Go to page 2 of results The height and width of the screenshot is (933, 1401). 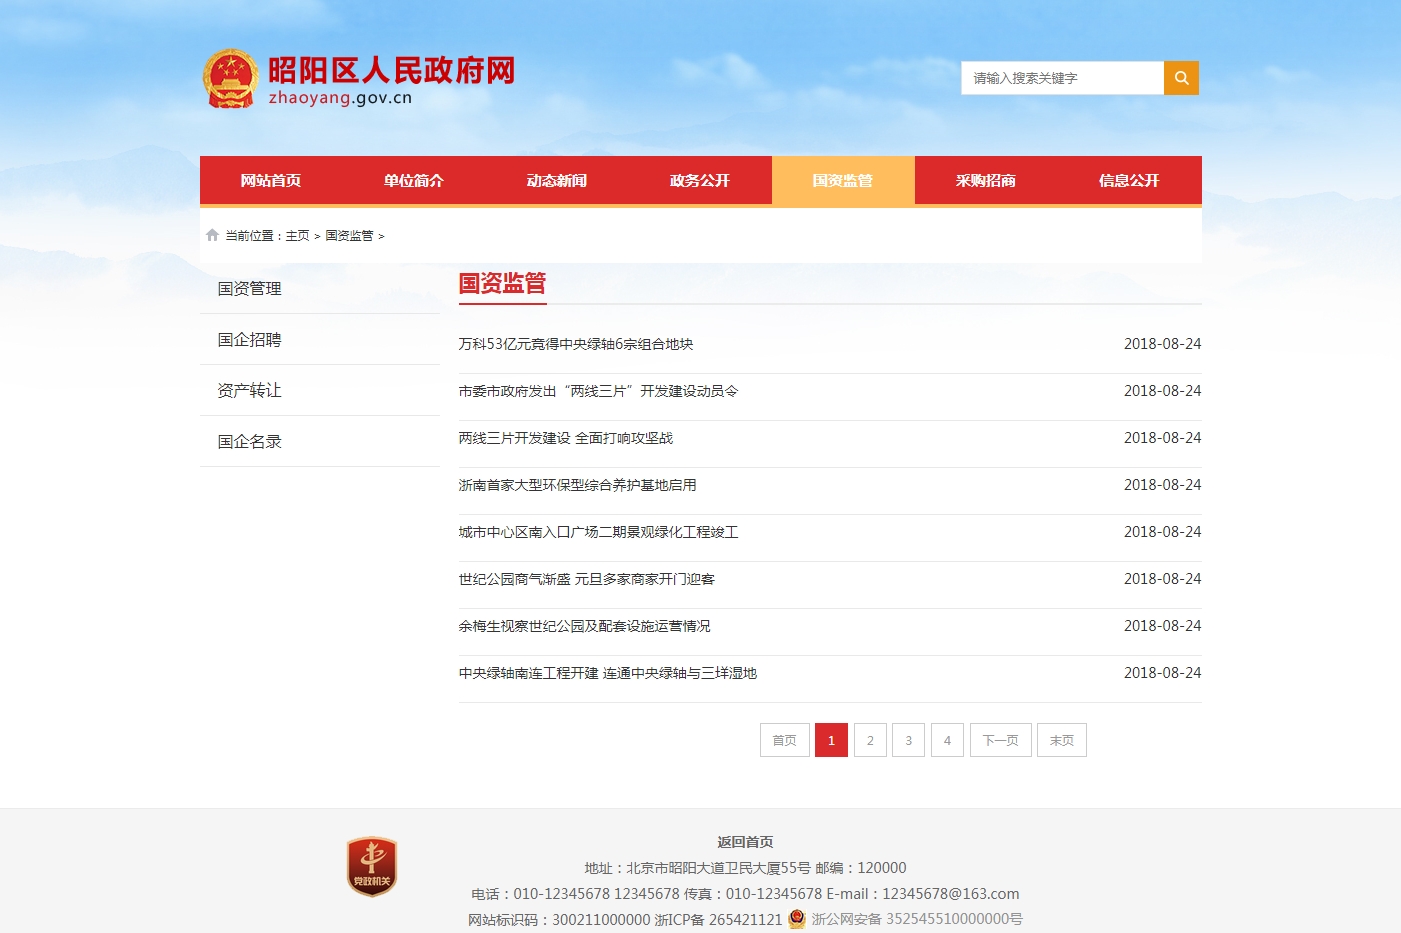870,740
